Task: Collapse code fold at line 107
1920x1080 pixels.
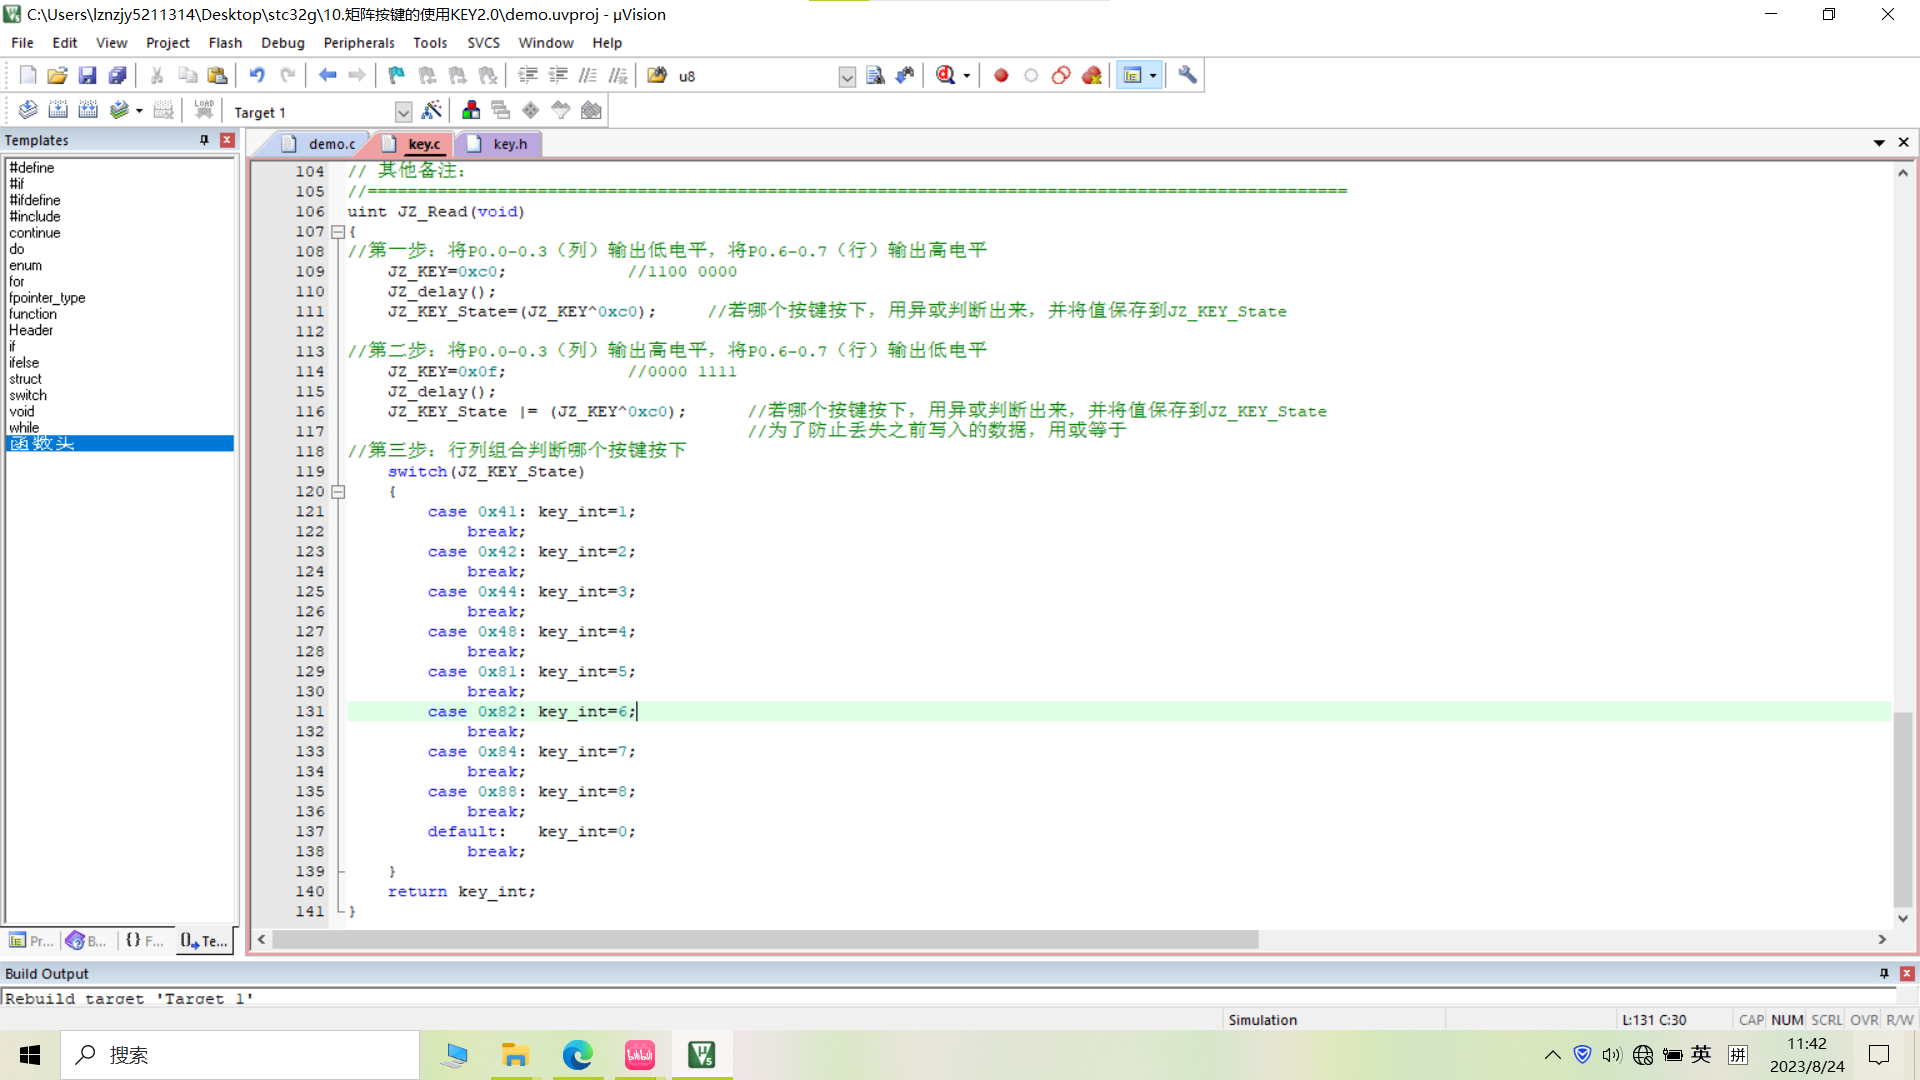Action: coord(338,232)
